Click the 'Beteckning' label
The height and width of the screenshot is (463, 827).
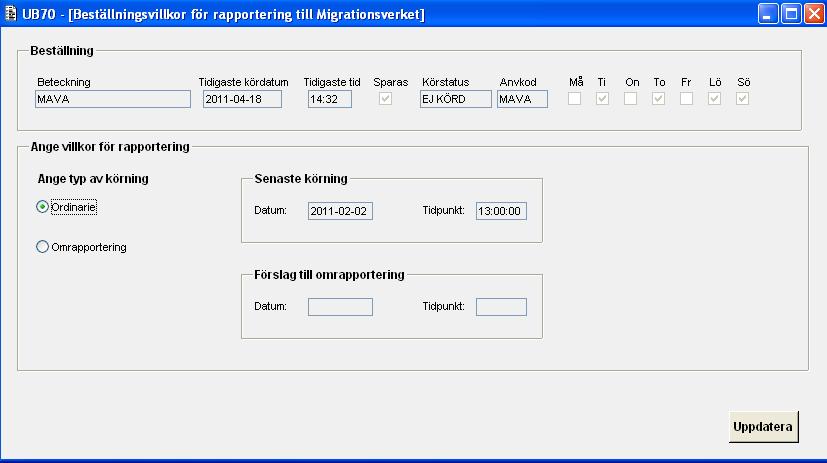coord(64,82)
